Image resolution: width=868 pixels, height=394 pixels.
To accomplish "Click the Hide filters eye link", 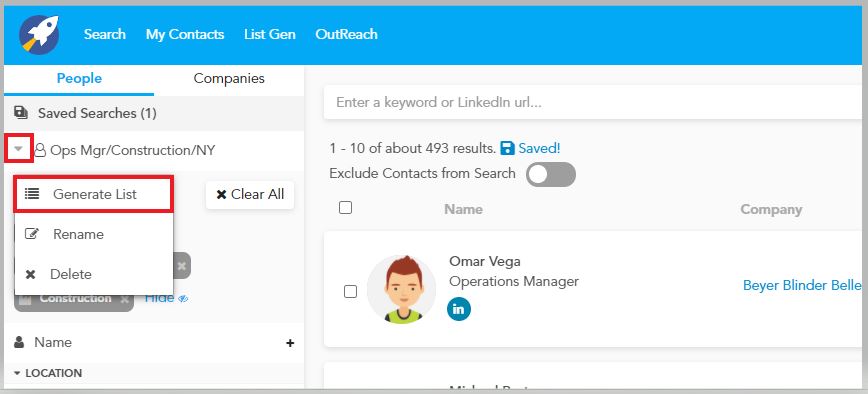I will pyautogui.click(x=167, y=298).
